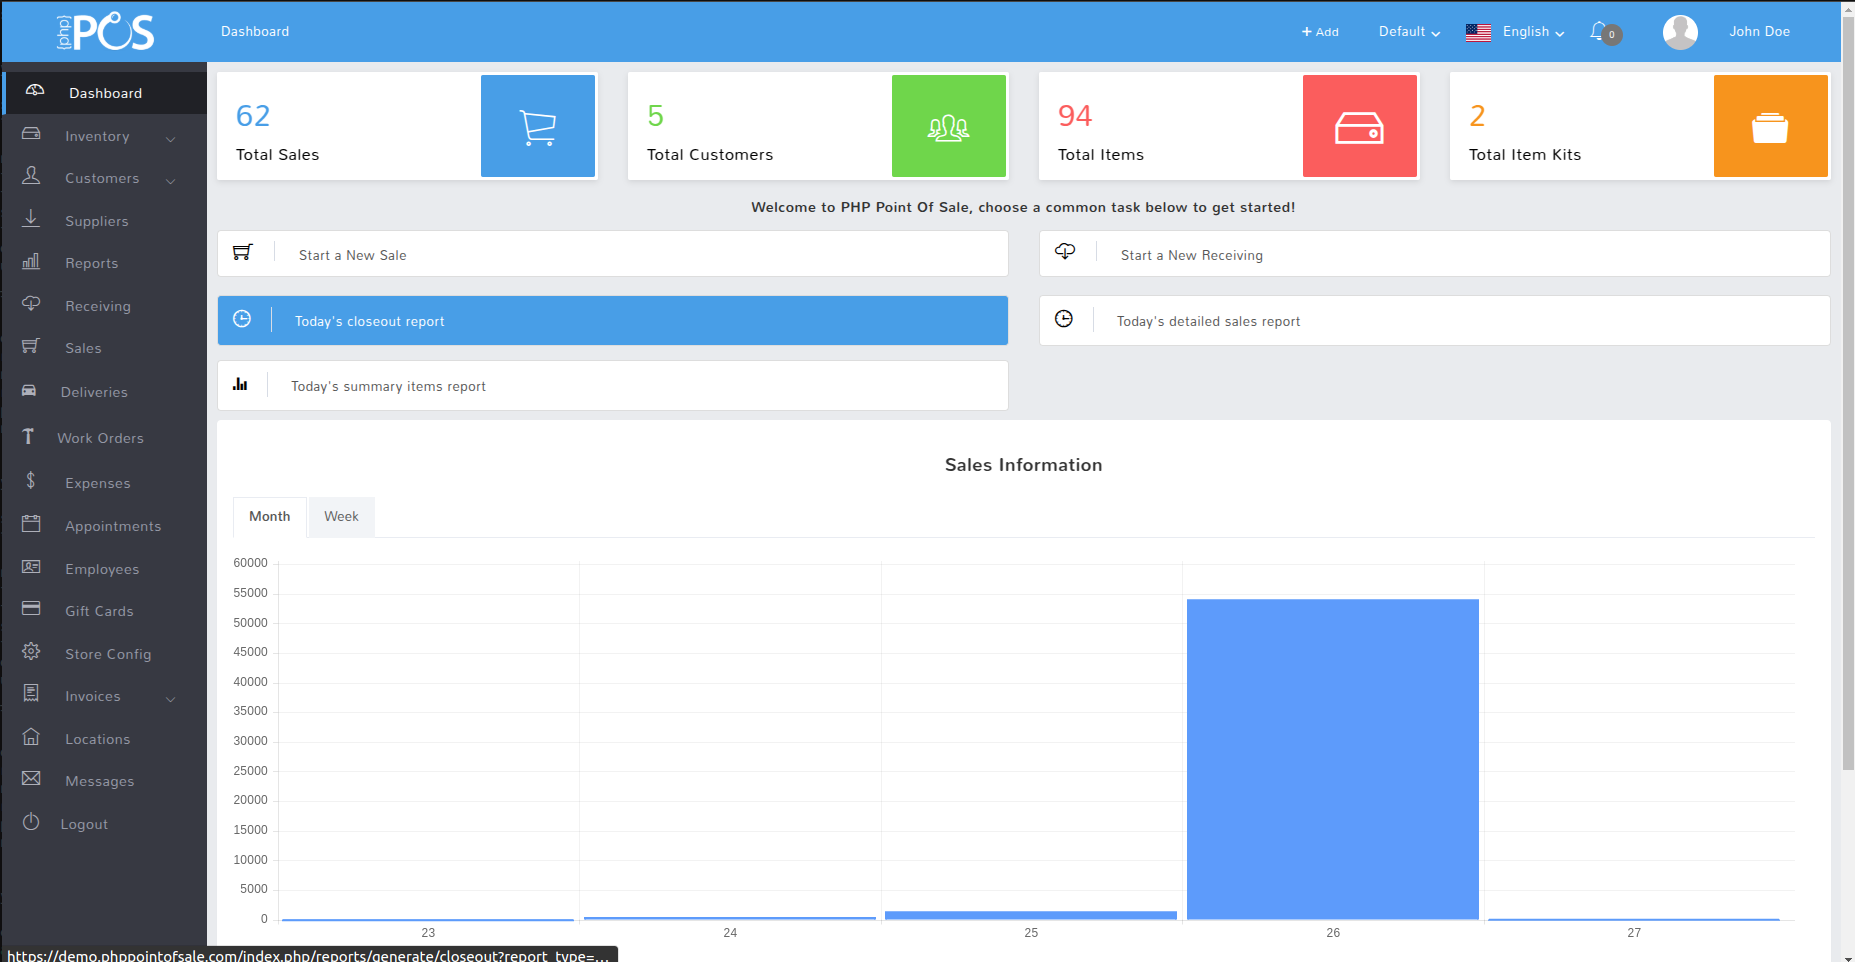Screen dimensions: 1855x962
Task: Click the Add button in header
Action: point(1320,32)
